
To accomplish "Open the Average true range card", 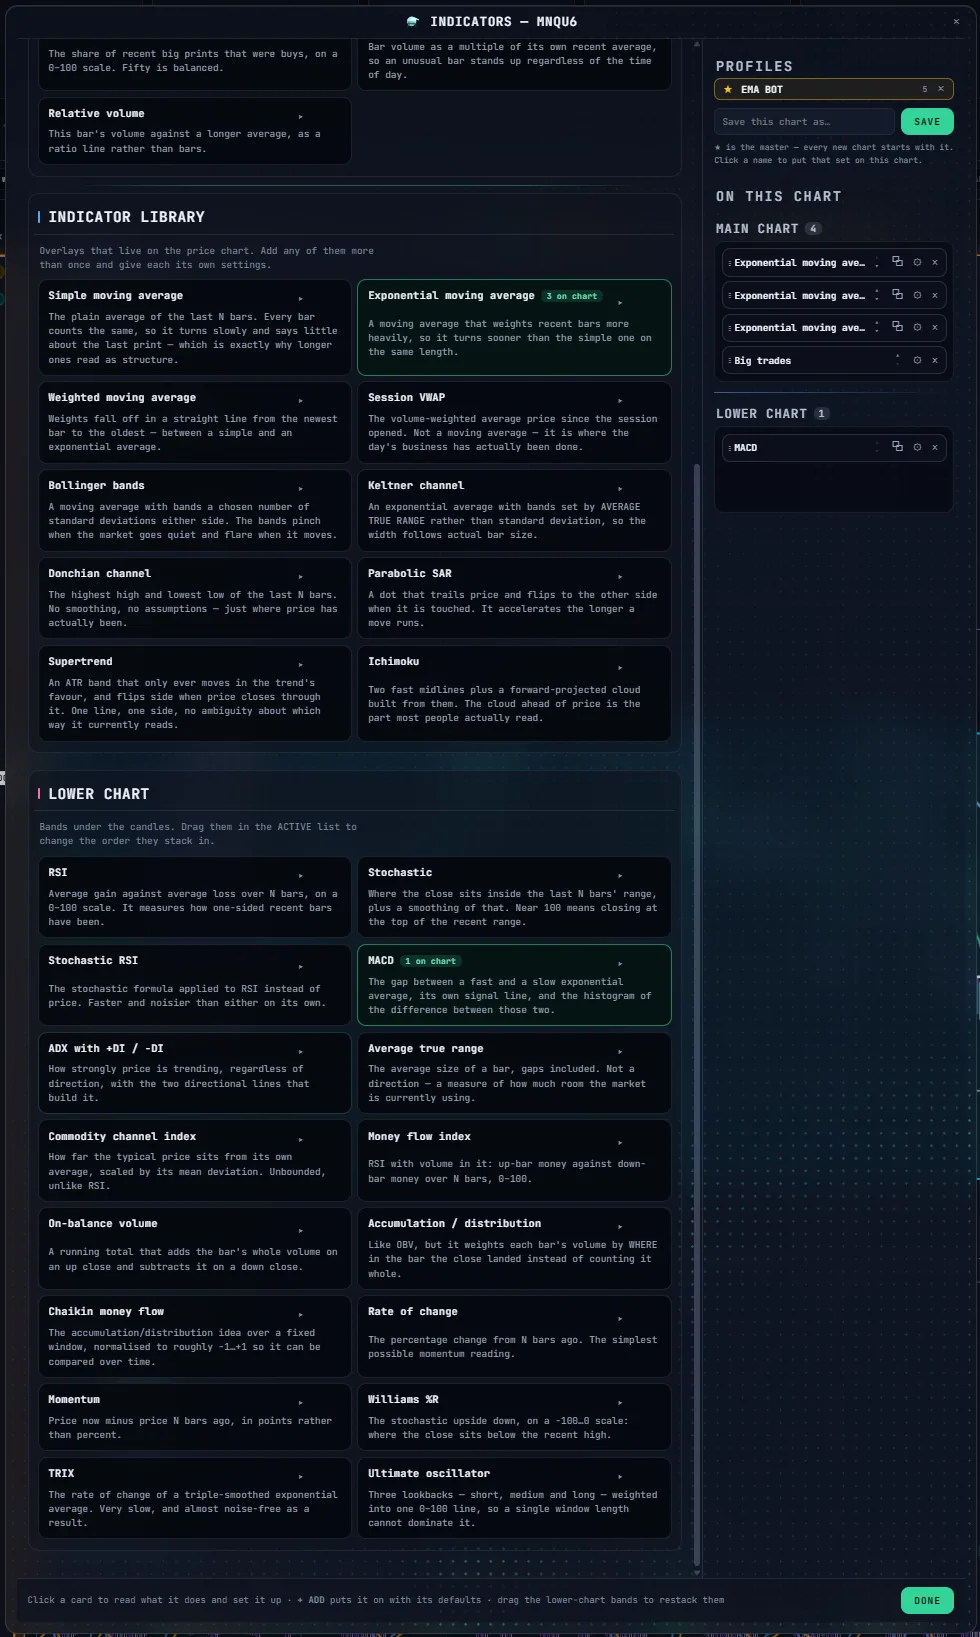I will click(514, 1073).
